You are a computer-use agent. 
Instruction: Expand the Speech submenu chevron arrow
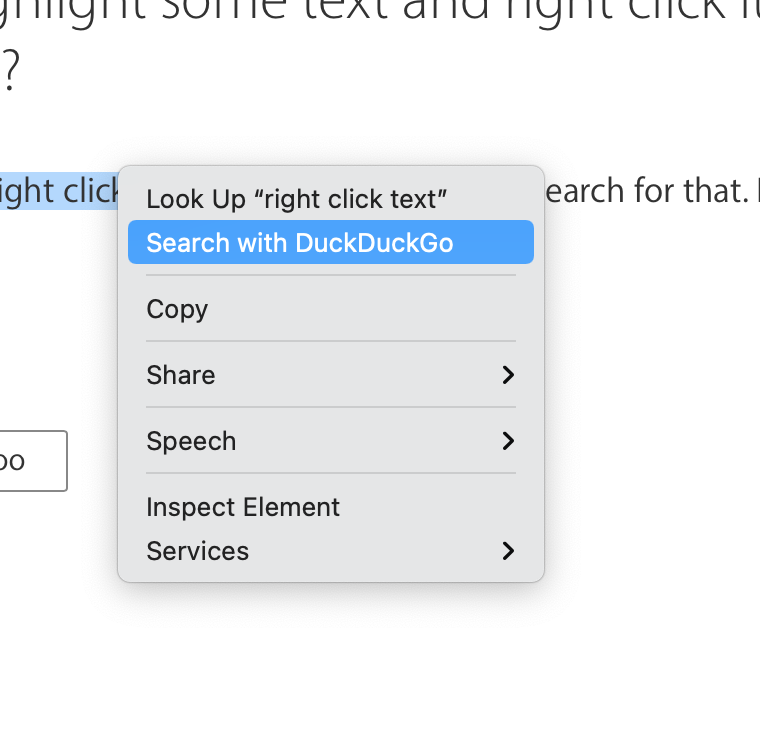coord(508,441)
